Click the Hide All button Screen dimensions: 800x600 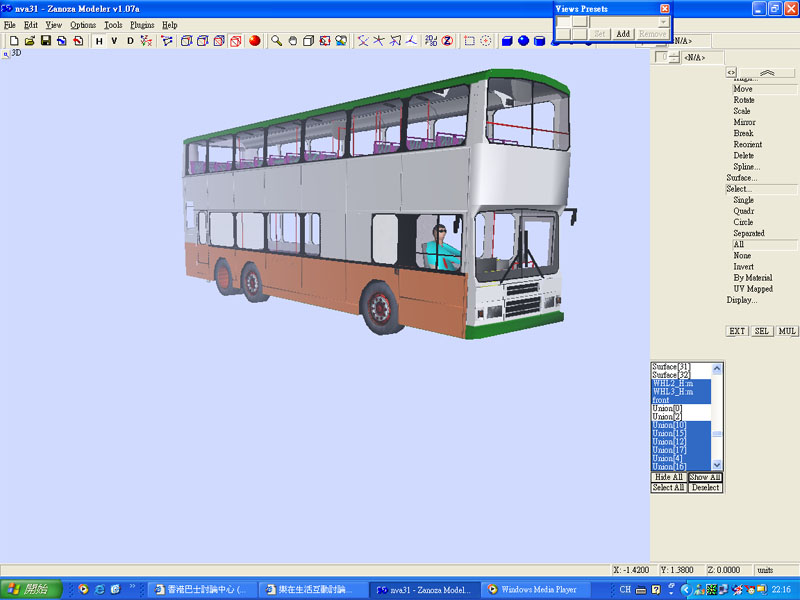[x=668, y=478]
